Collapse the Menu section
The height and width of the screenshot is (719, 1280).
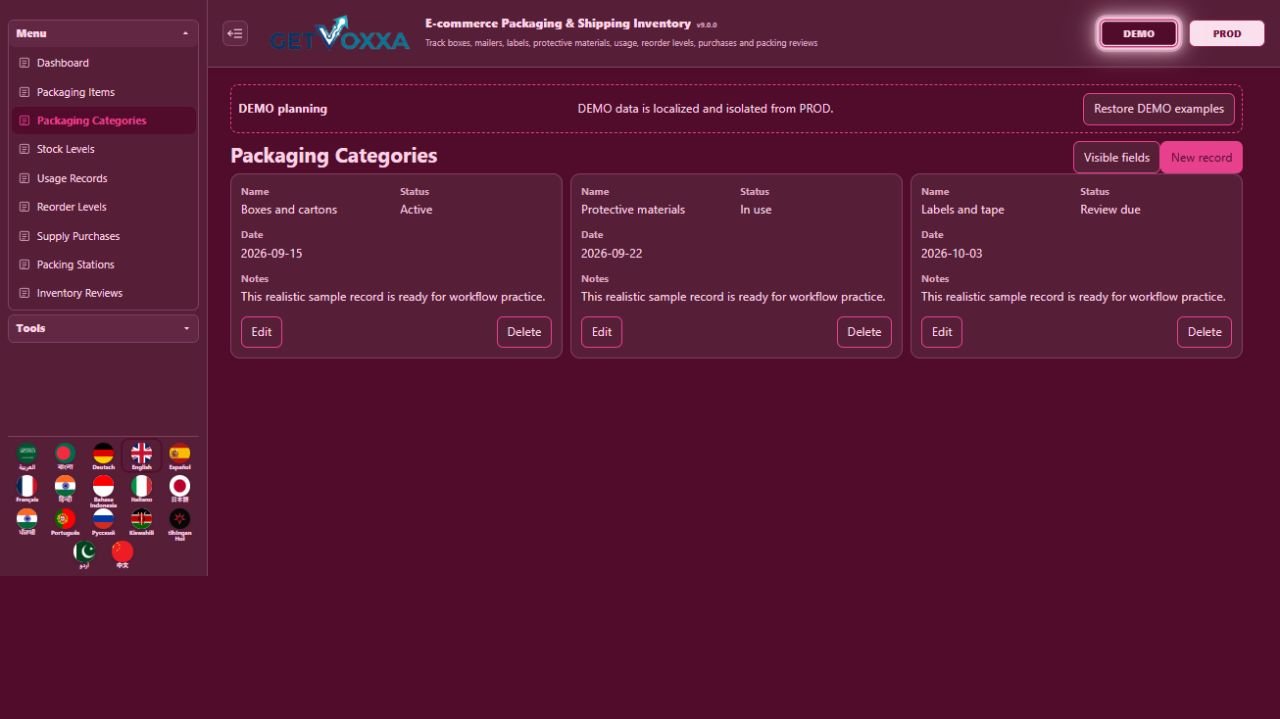[x=103, y=33]
